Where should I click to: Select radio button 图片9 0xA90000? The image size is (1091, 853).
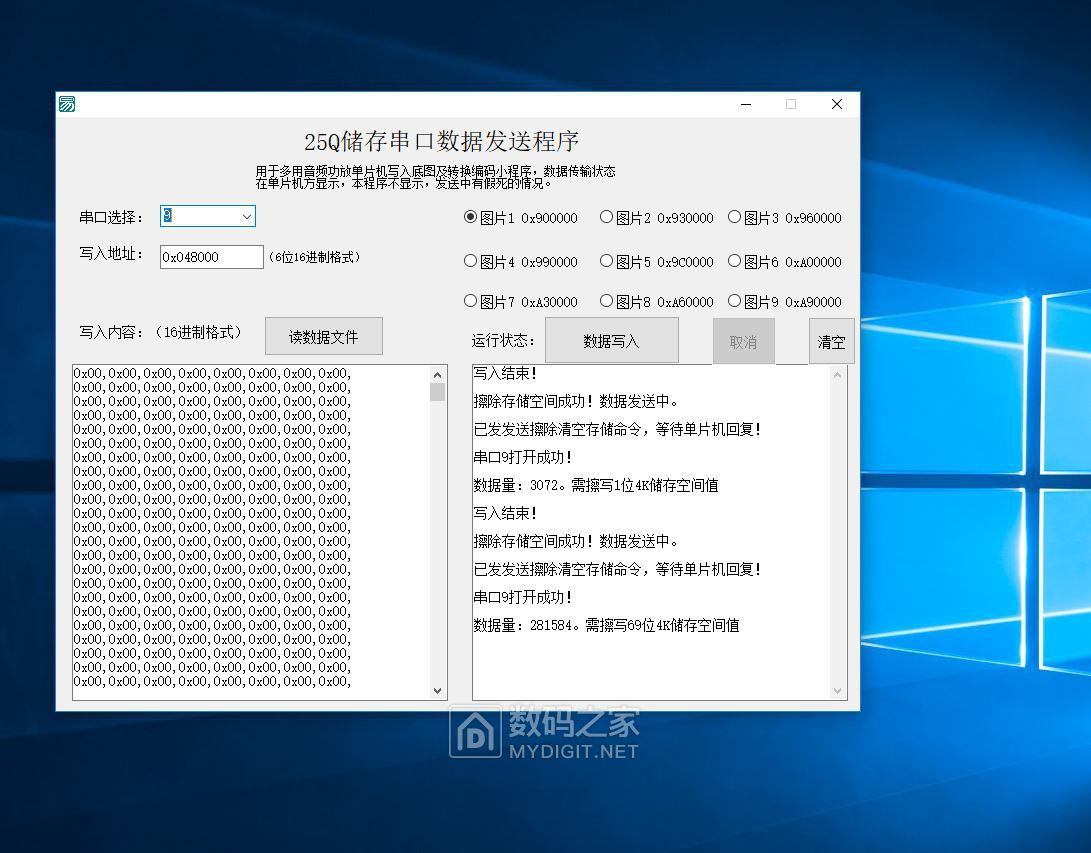(x=735, y=300)
